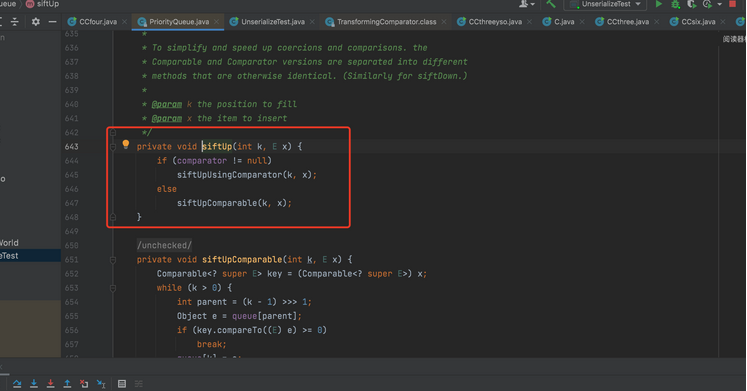Click line number 651 in gutter

[71, 260]
